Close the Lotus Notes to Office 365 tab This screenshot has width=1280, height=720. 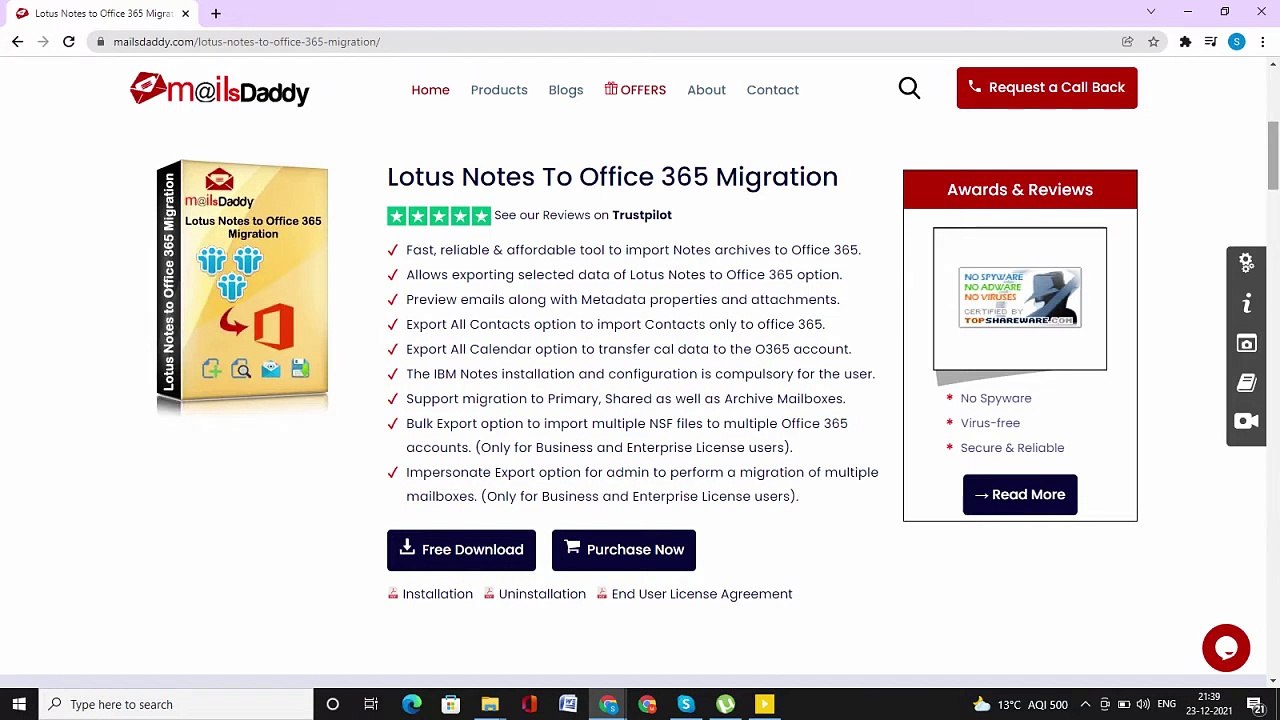(185, 13)
